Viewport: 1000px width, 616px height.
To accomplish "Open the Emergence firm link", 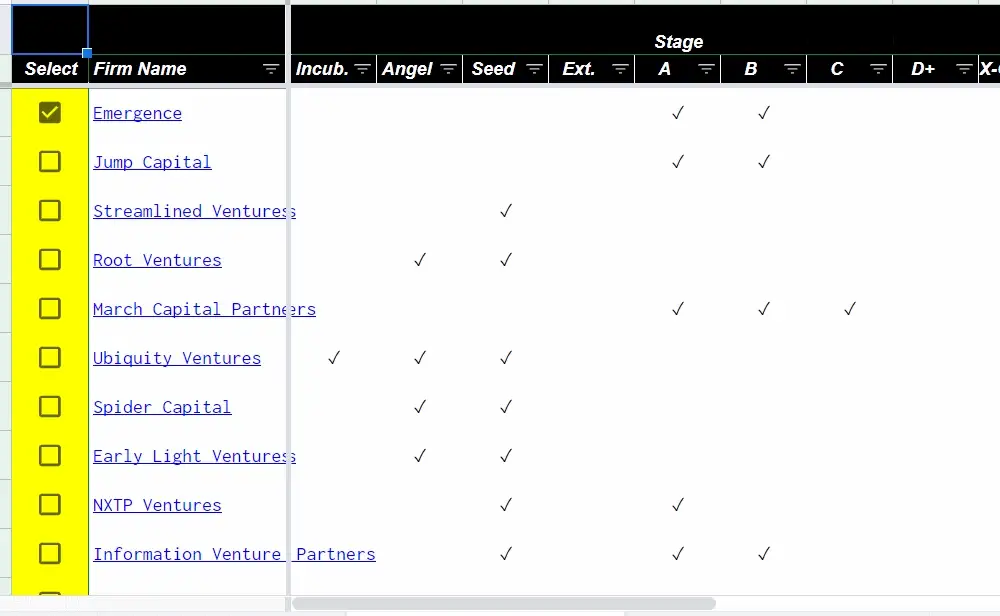I will pyautogui.click(x=137, y=114).
